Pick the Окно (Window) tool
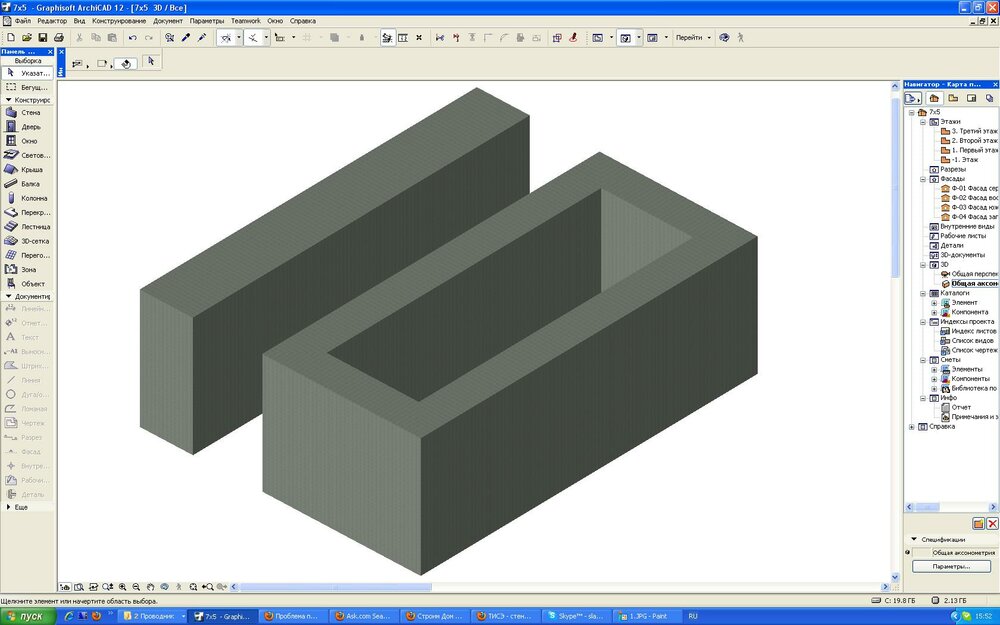Viewport: 1000px width, 625px height. coord(30,141)
